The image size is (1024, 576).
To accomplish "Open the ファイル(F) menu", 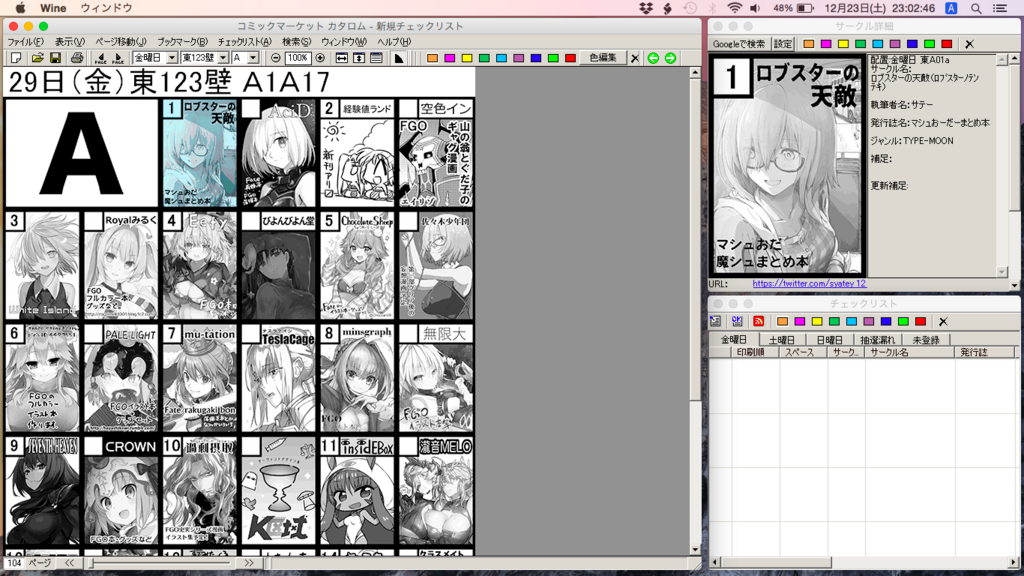I will [25, 42].
